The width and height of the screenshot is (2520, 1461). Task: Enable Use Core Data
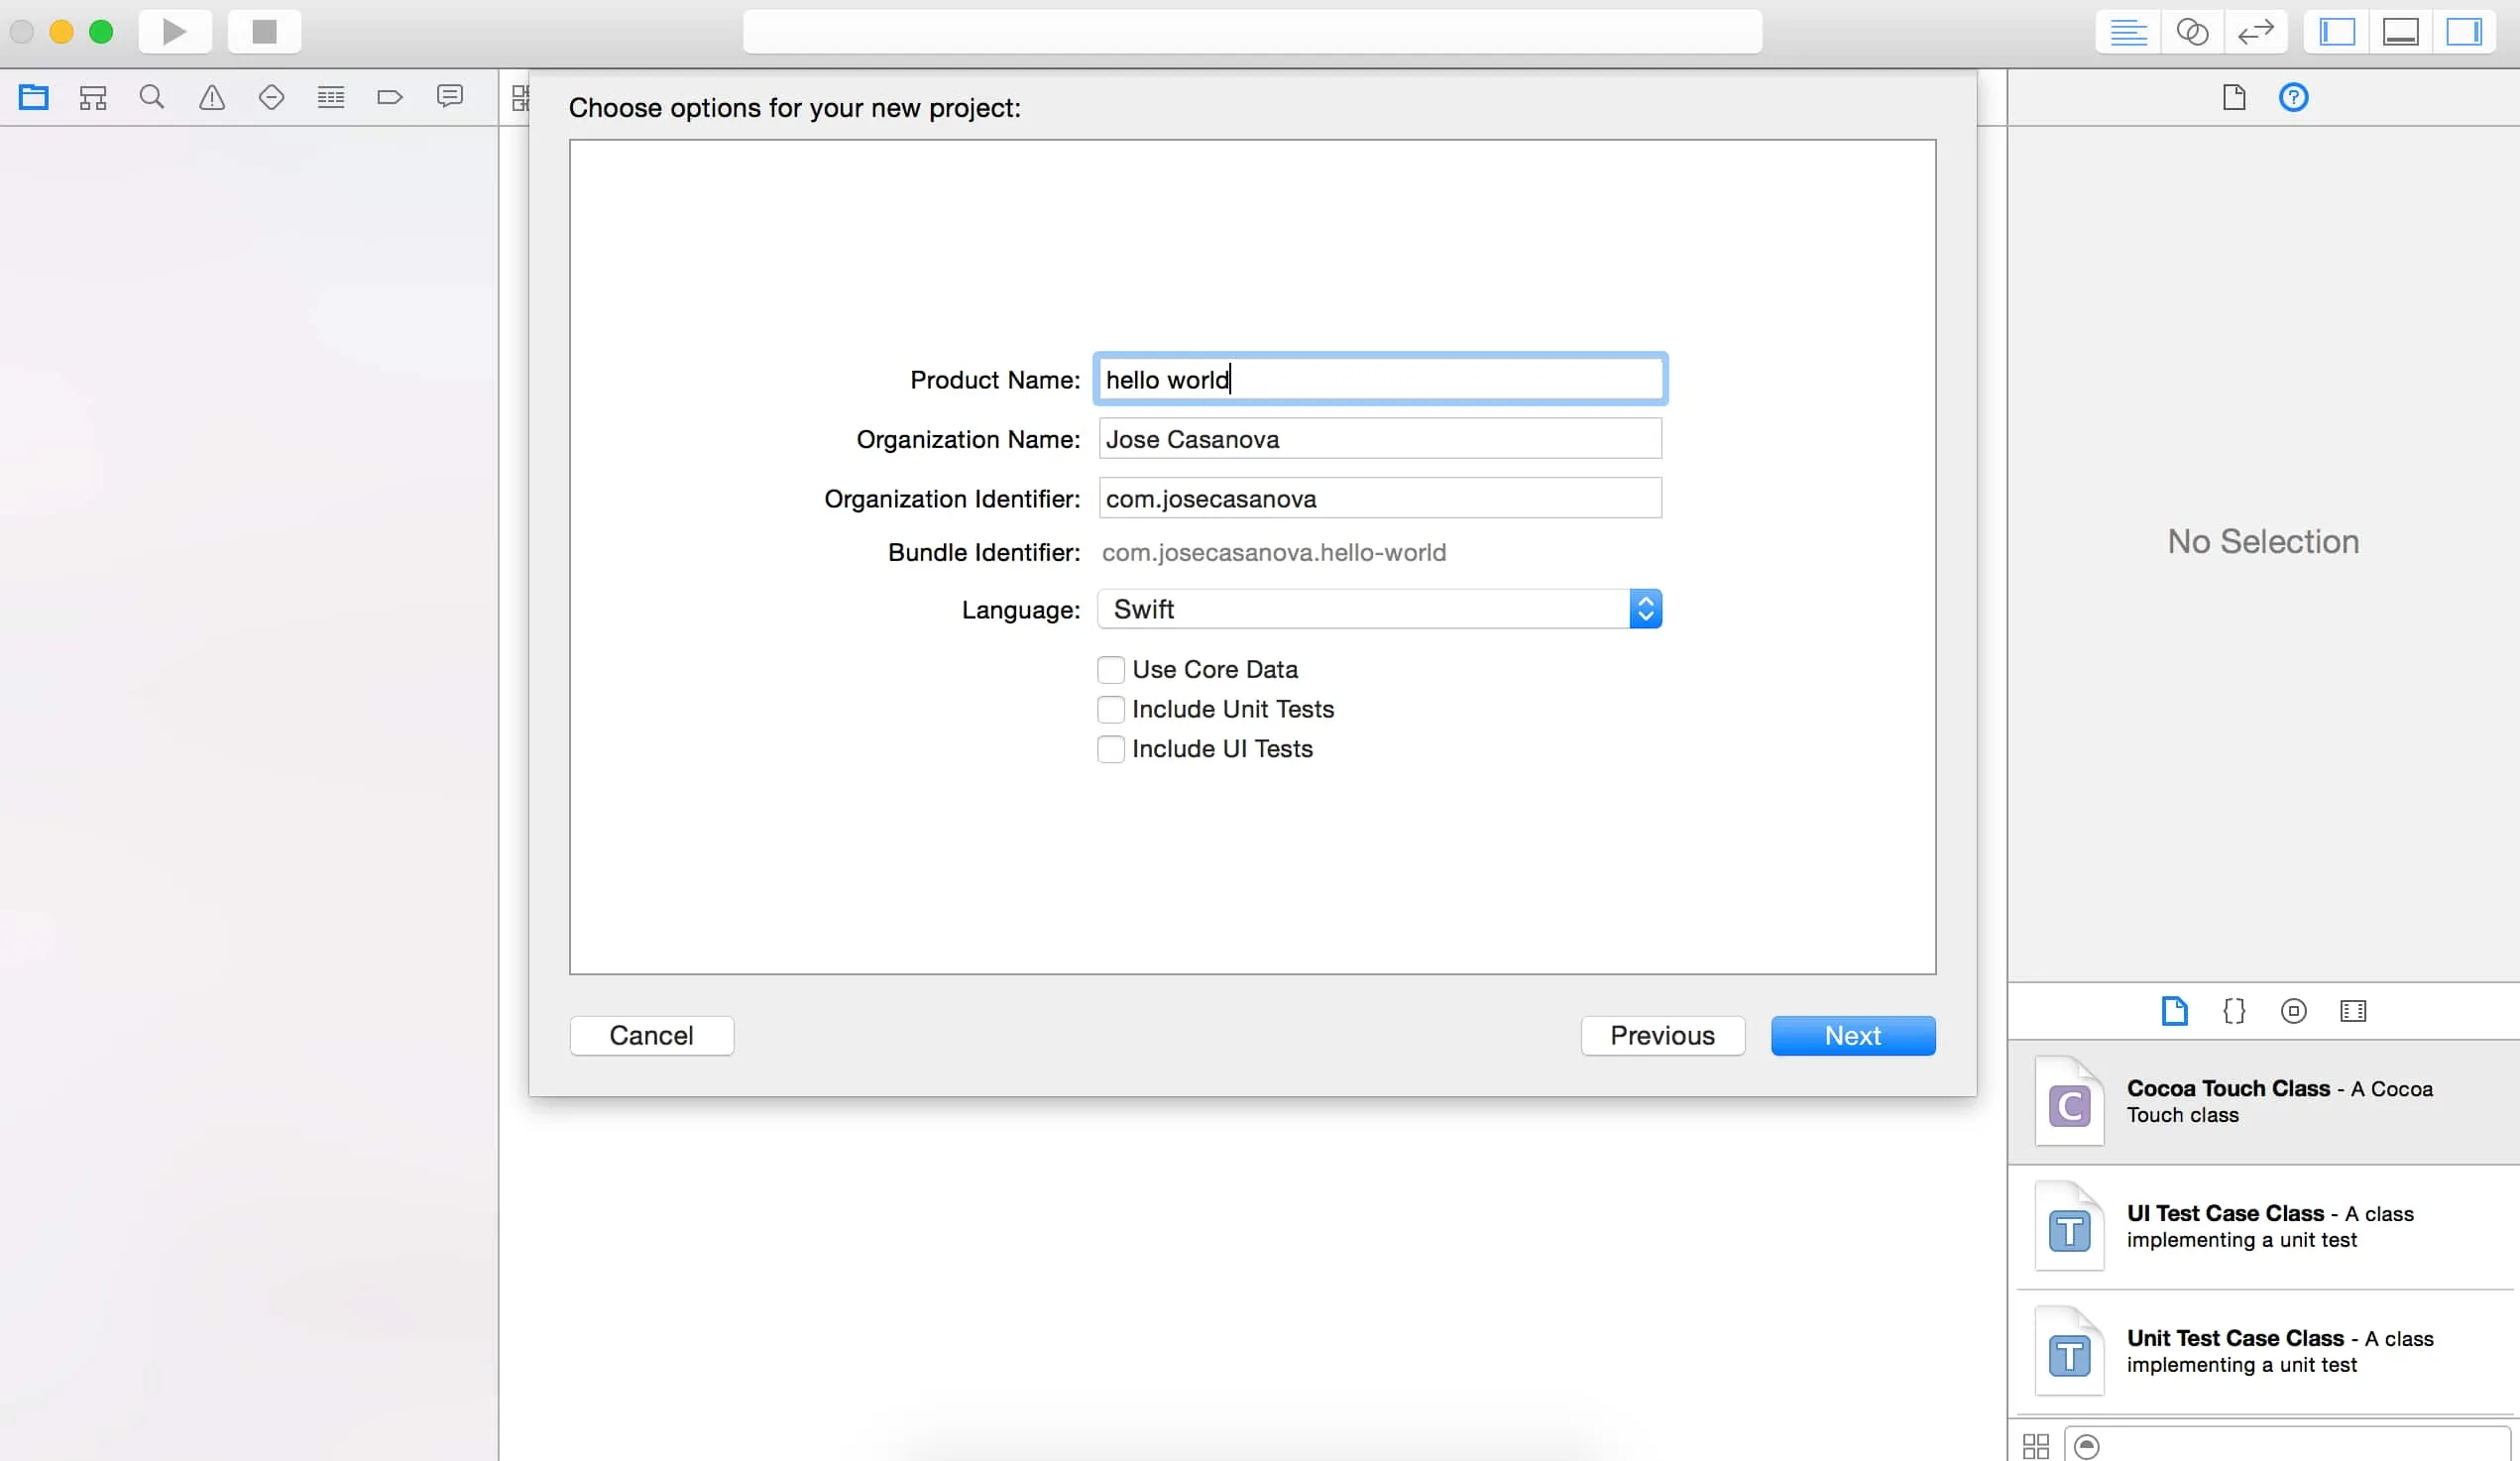[1111, 669]
